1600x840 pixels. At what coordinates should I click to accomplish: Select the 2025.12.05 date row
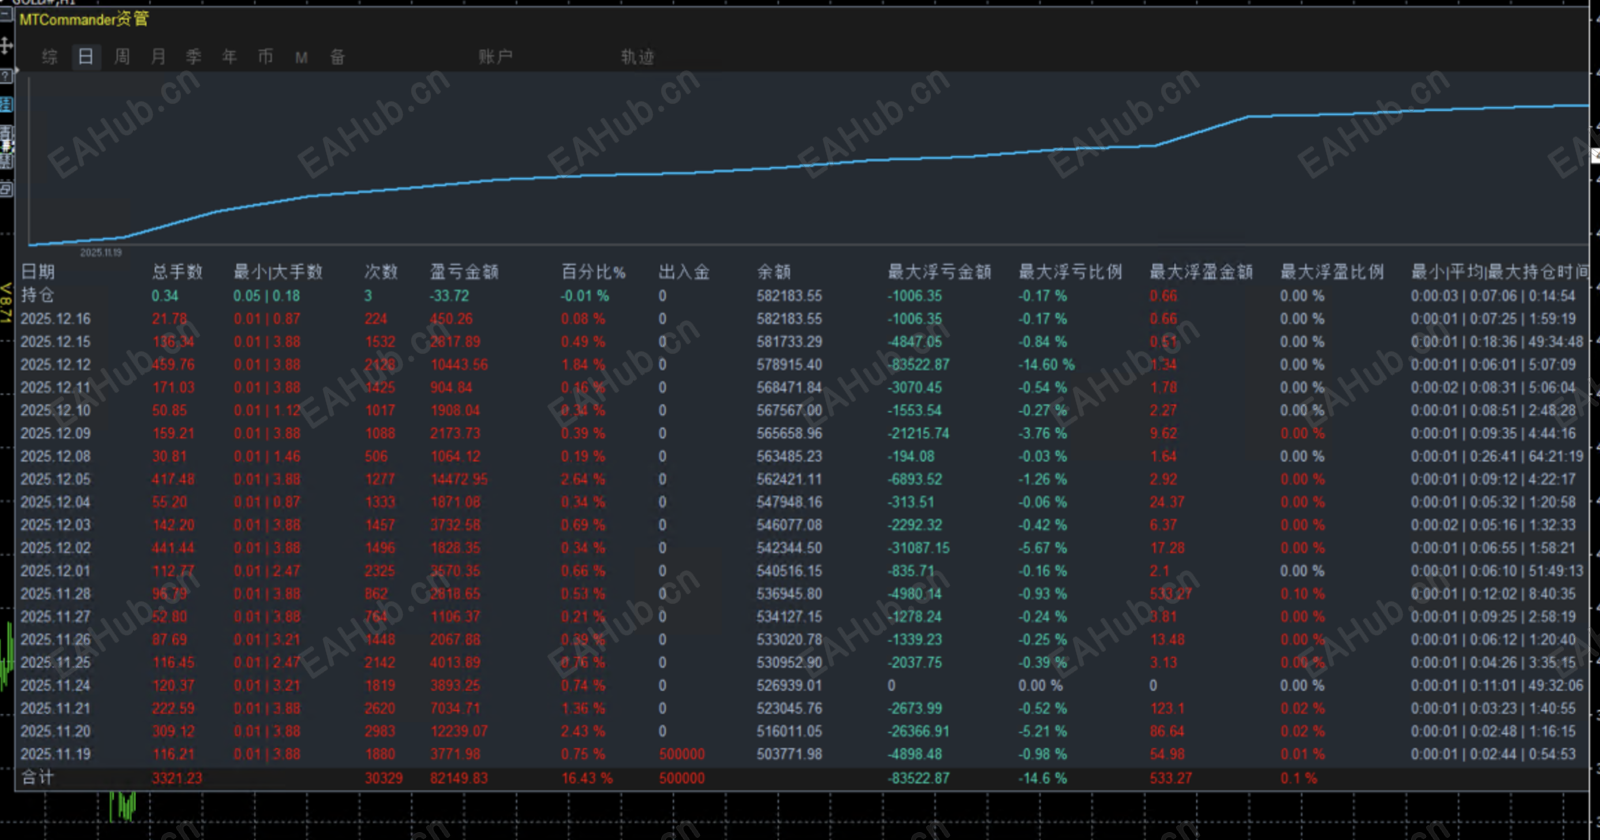pyautogui.click(x=56, y=480)
